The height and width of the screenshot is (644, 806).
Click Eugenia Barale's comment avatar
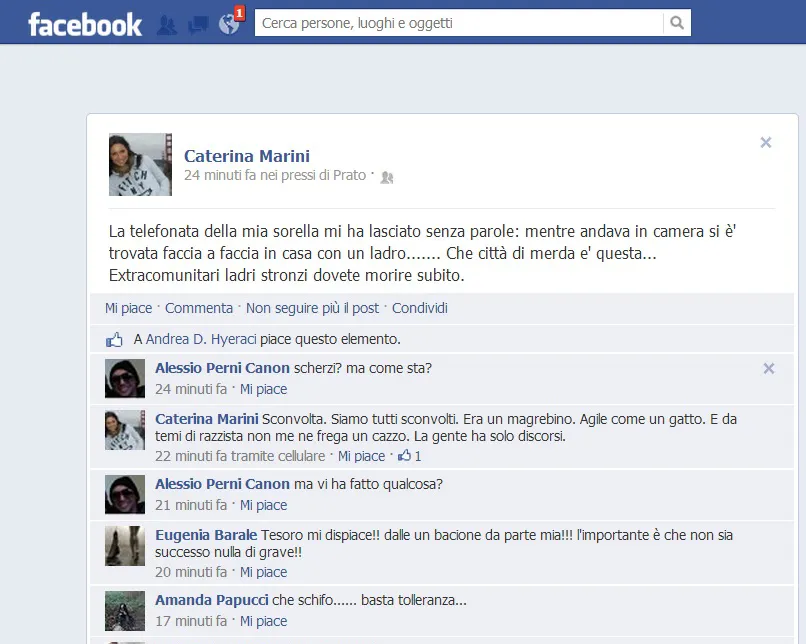pos(125,546)
